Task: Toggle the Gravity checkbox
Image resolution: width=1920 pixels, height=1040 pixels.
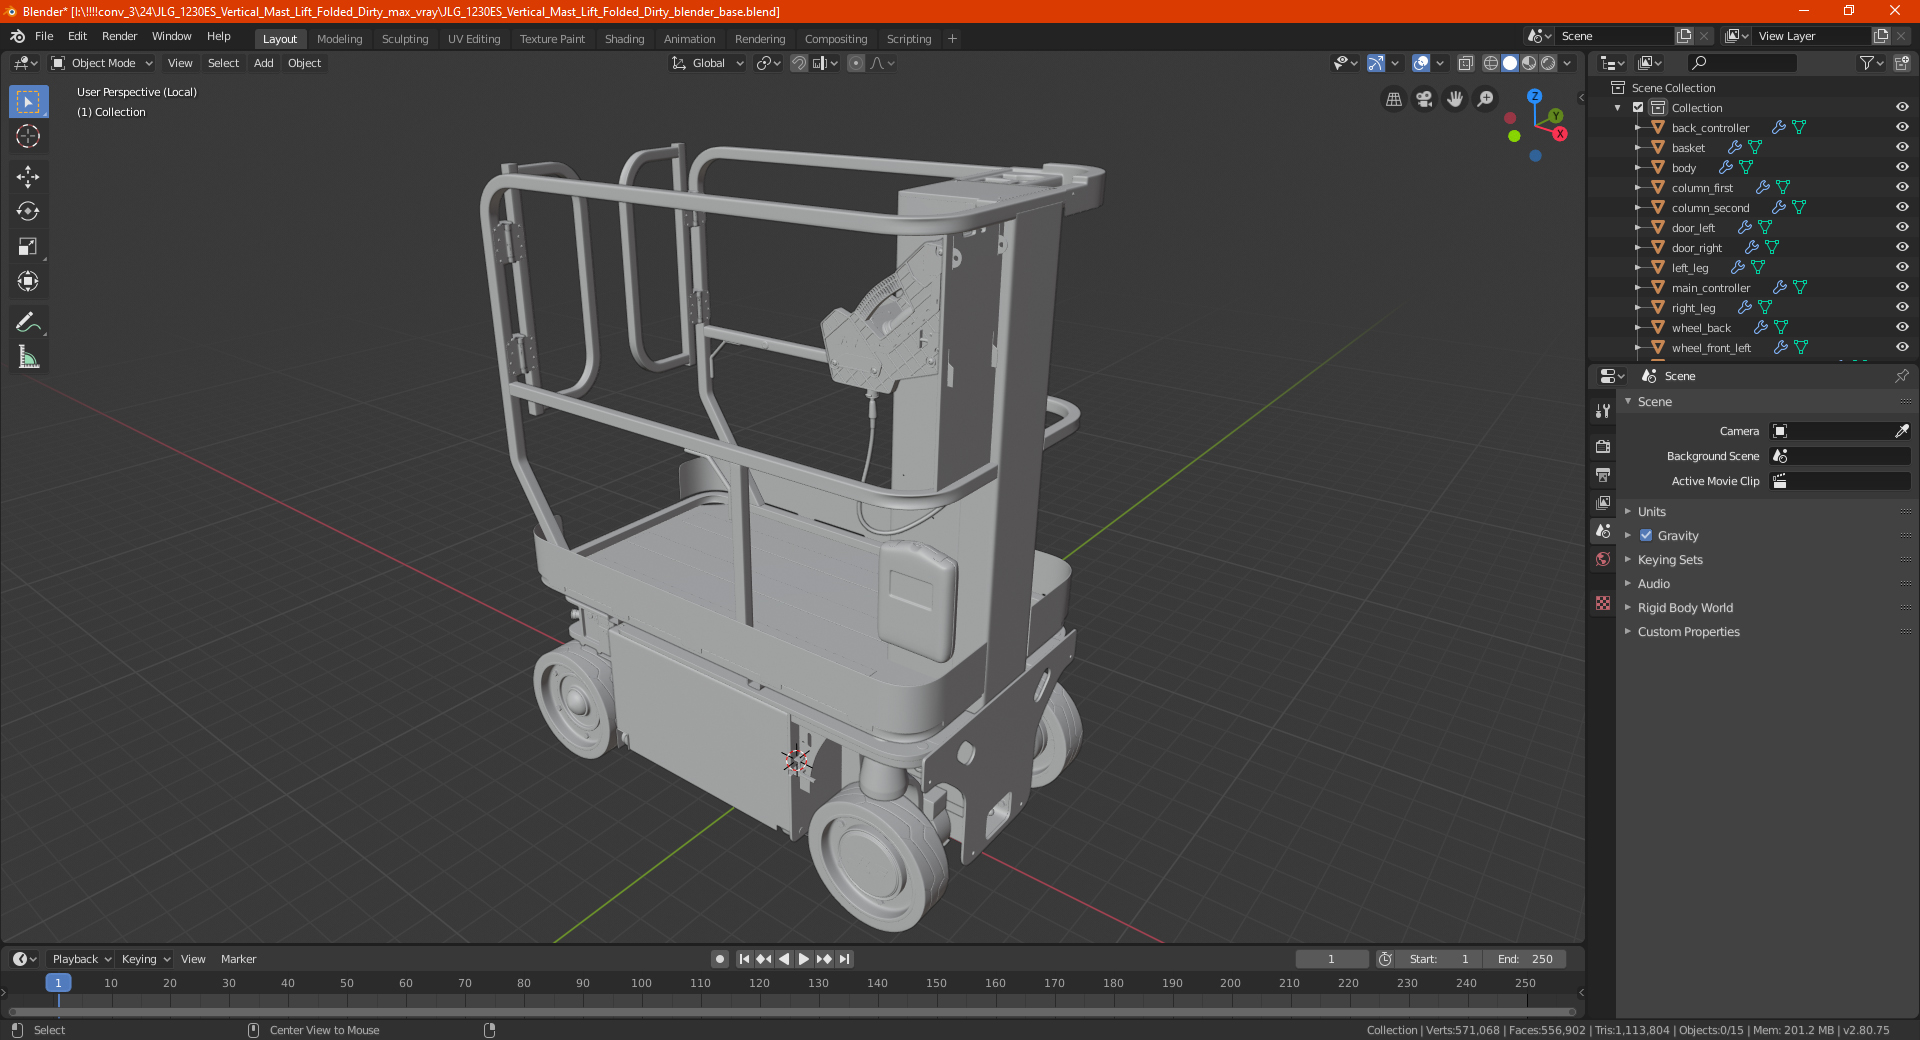Action: click(1646, 535)
